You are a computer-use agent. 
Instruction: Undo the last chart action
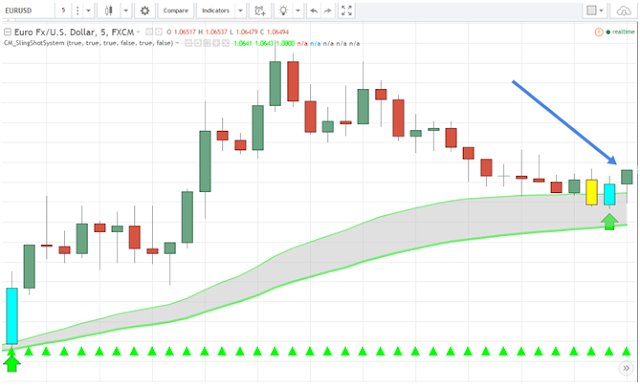pos(314,11)
